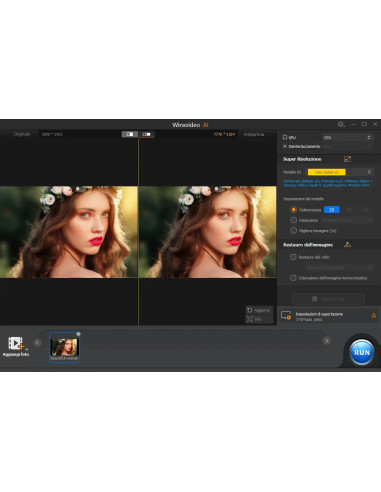The width and height of the screenshot is (381, 492).
Task: Enable Colorazione dell'immagine monocromatica checkbox
Action: pyautogui.click(x=293, y=278)
